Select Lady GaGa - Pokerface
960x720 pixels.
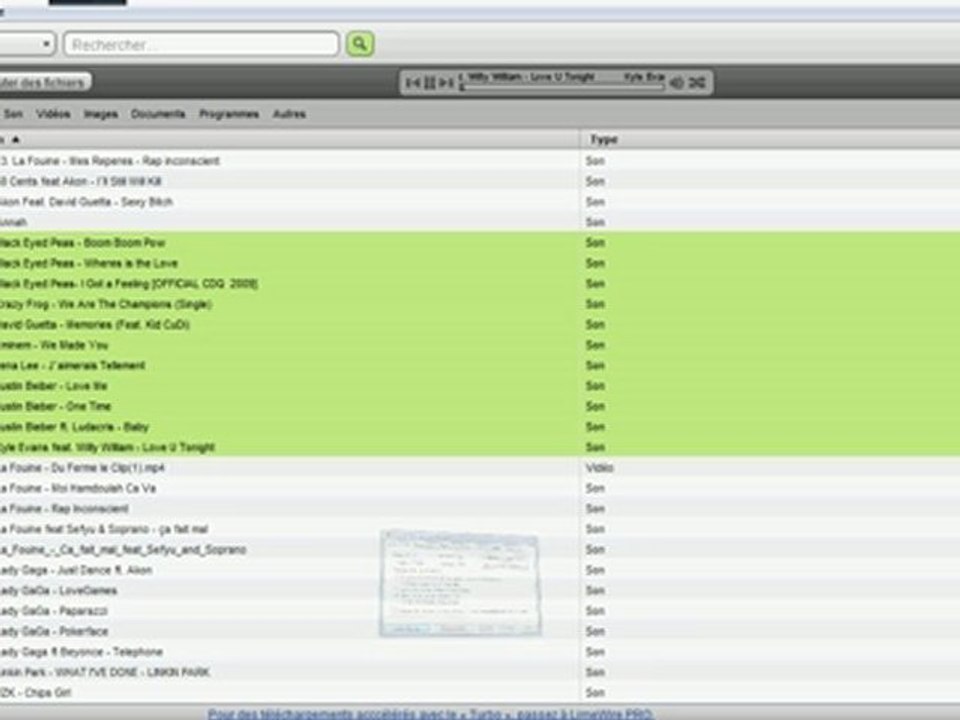(x=480, y=631)
